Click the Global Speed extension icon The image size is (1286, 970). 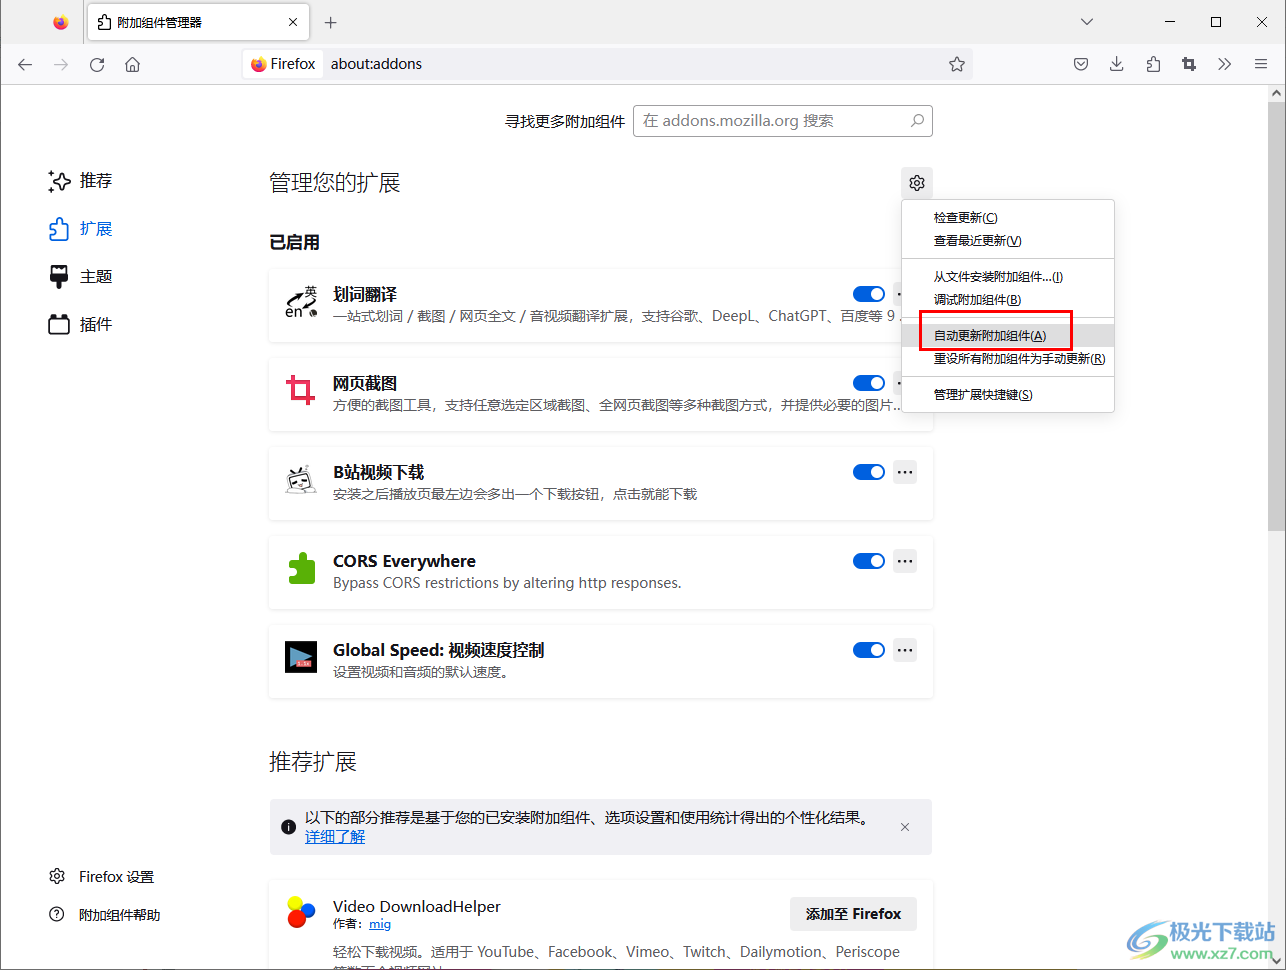pyautogui.click(x=301, y=657)
